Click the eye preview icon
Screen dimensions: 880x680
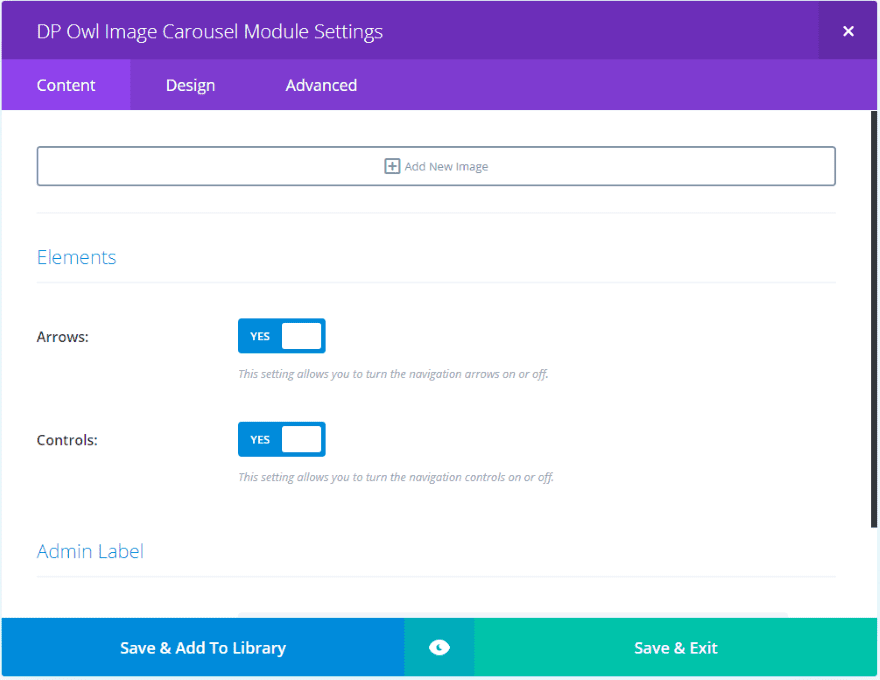tap(439, 648)
